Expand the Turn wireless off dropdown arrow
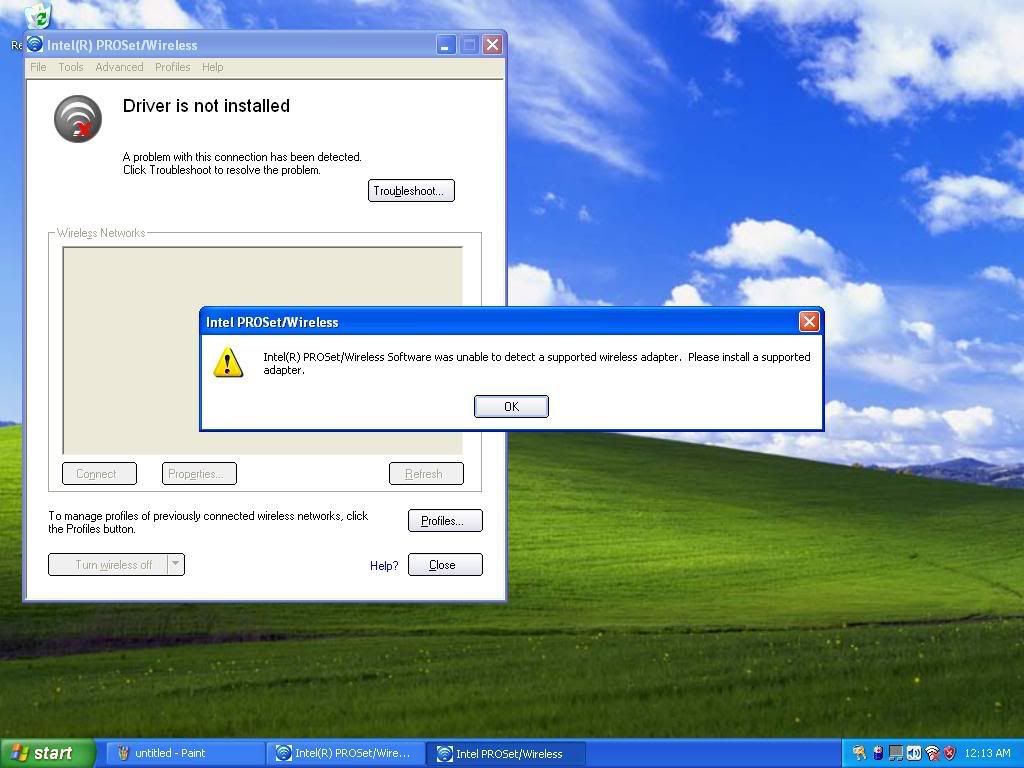 [x=176, y=564]
